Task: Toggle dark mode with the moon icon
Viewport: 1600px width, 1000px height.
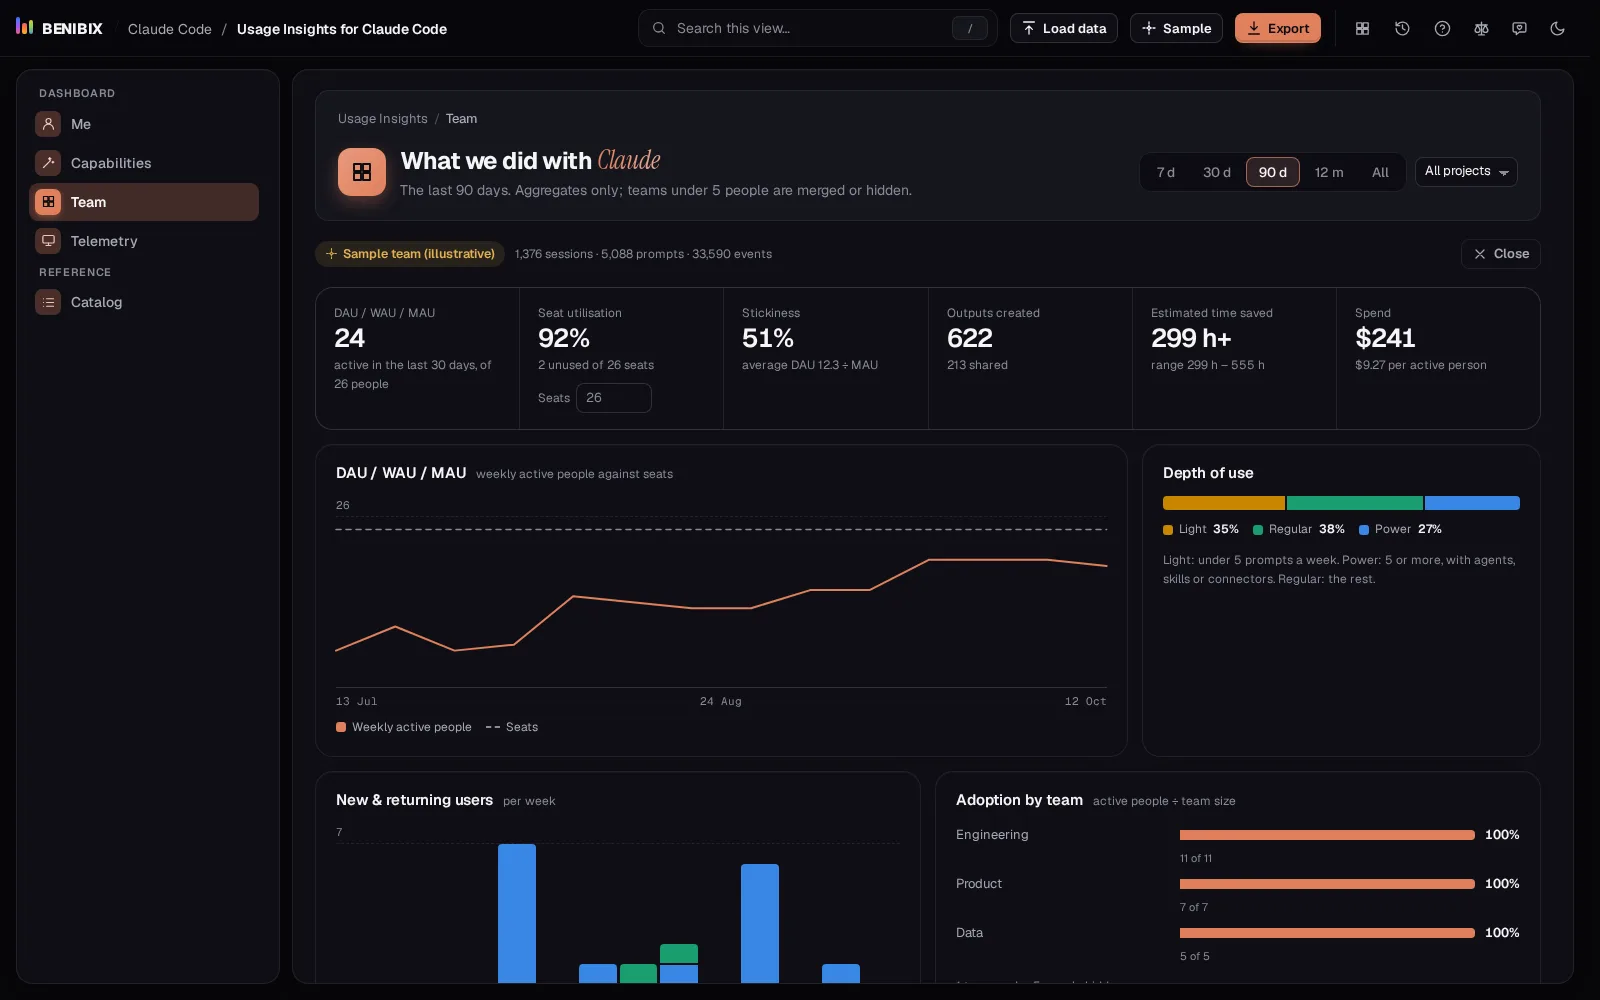Action: point(1557,29)
